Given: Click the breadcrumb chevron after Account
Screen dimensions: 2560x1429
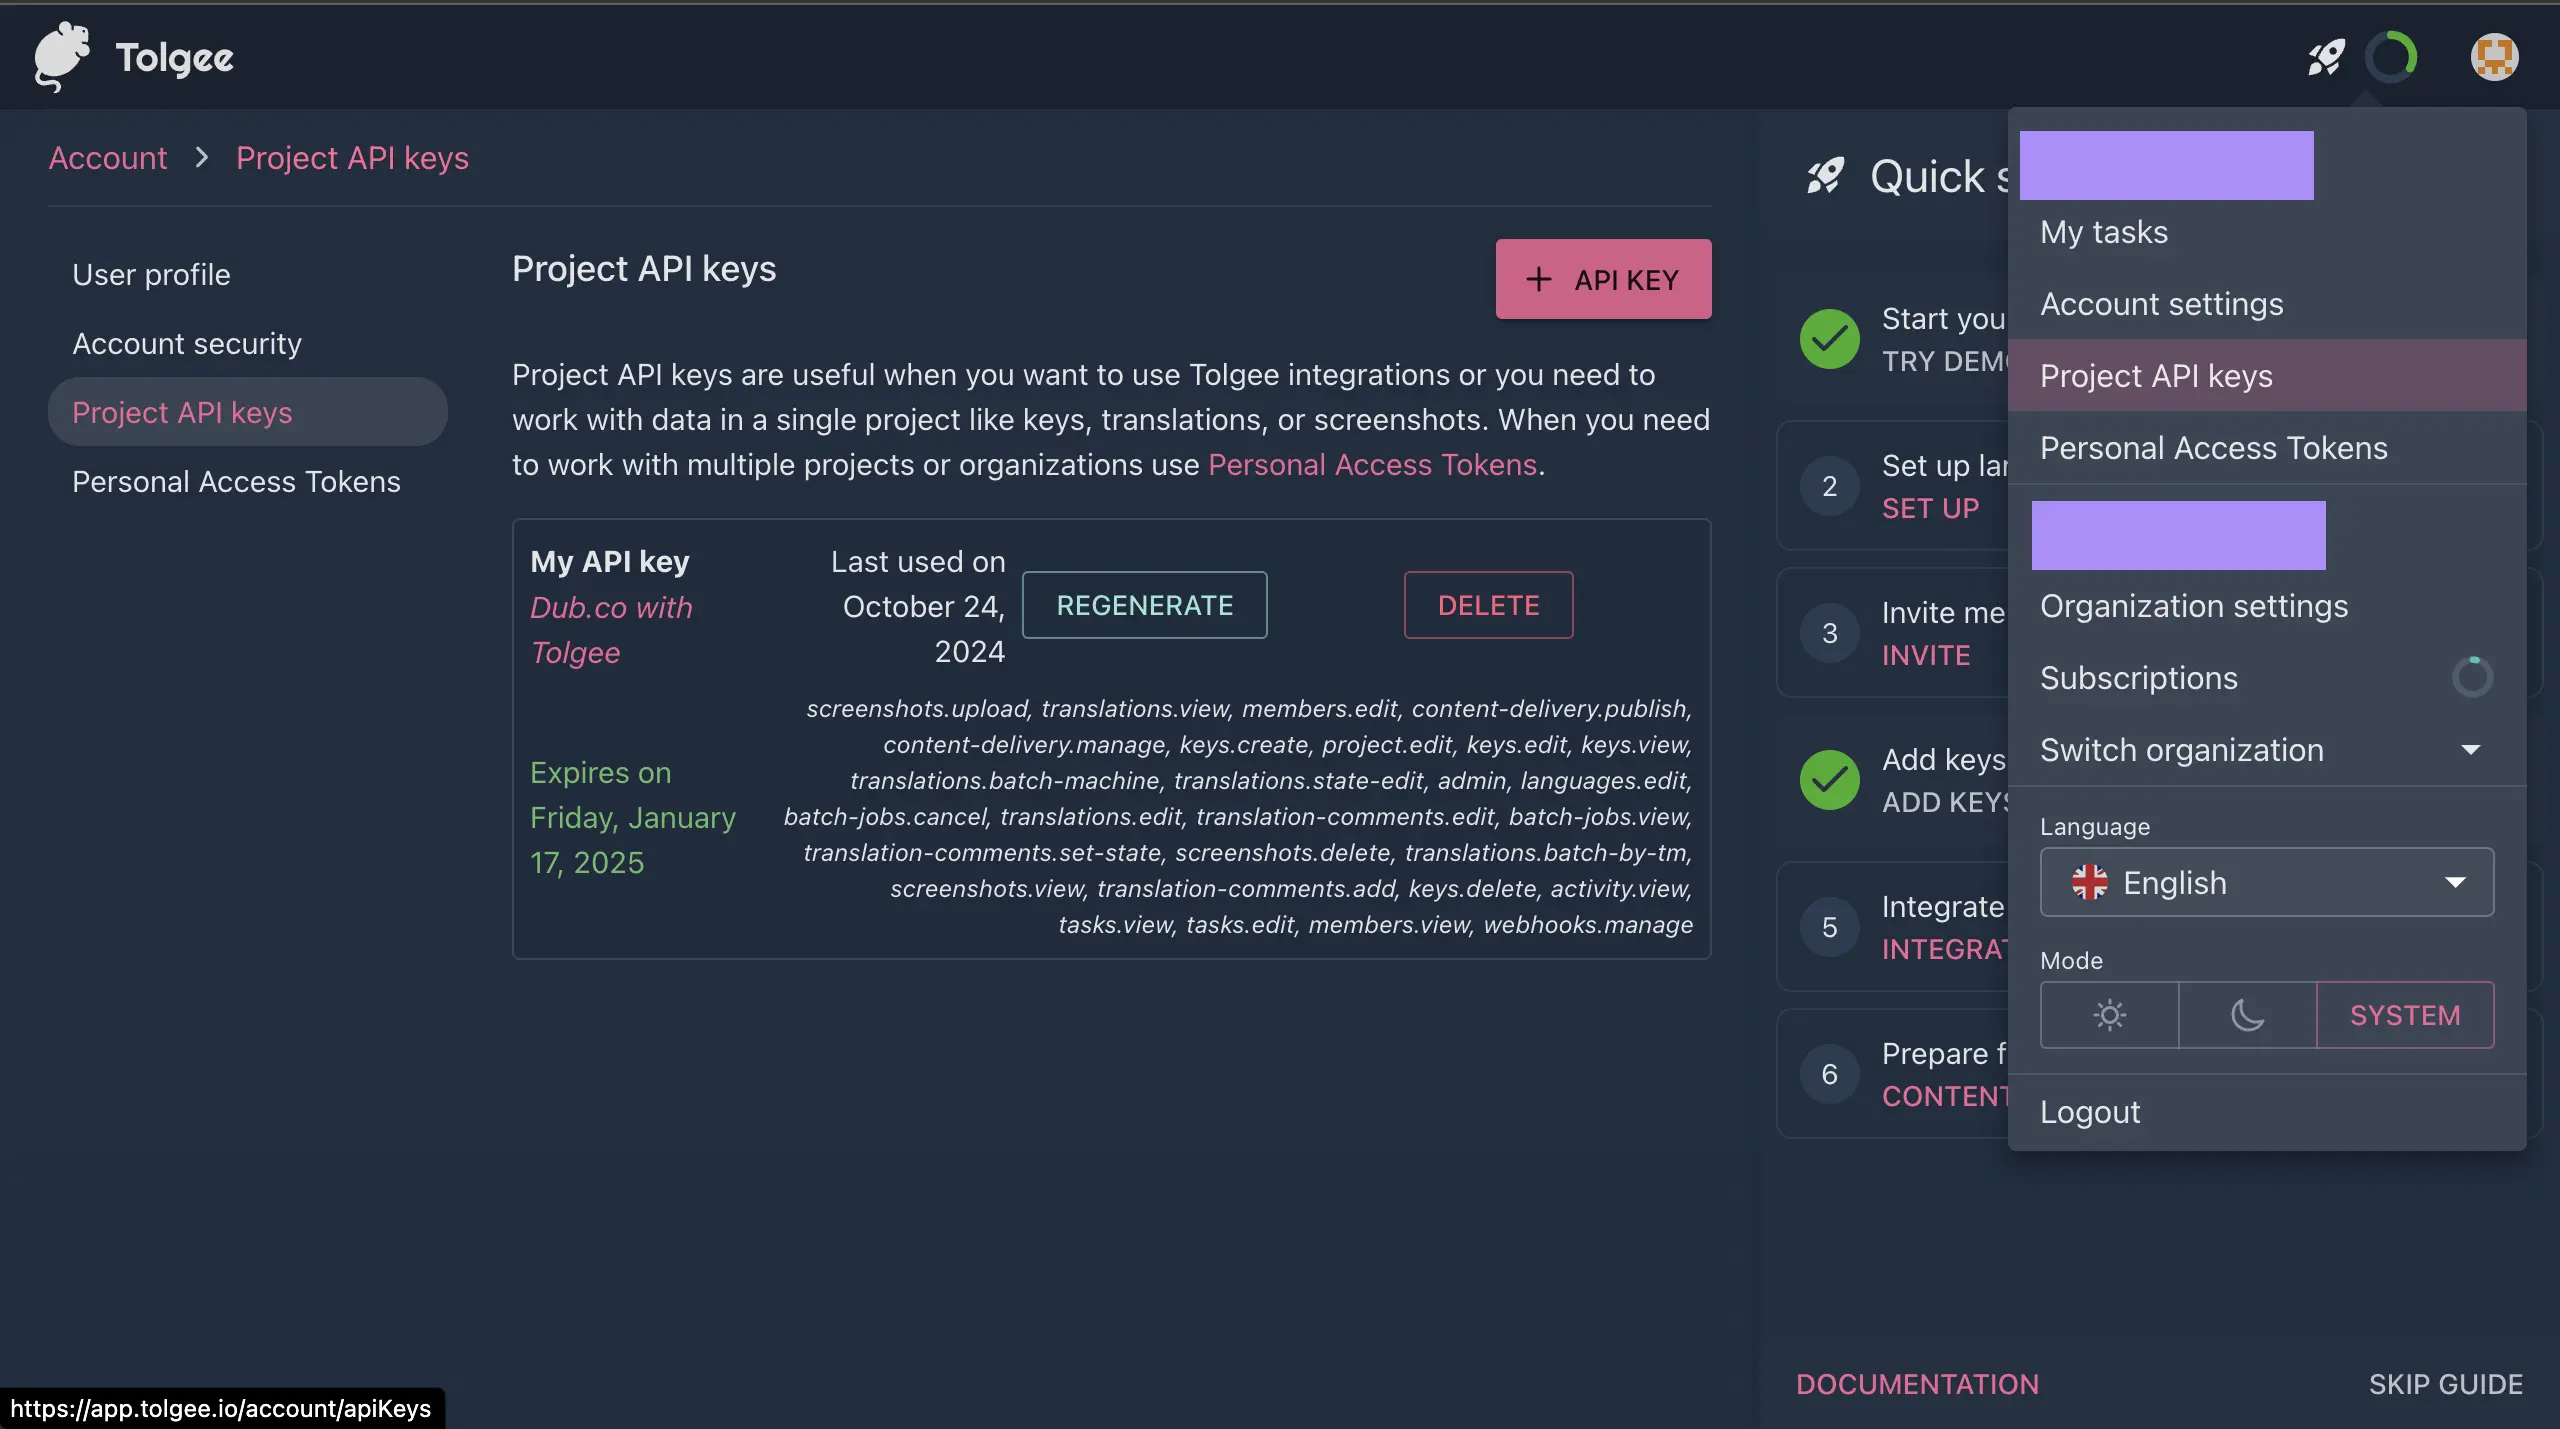Looking at the screenshot, I should coord(202,158).
